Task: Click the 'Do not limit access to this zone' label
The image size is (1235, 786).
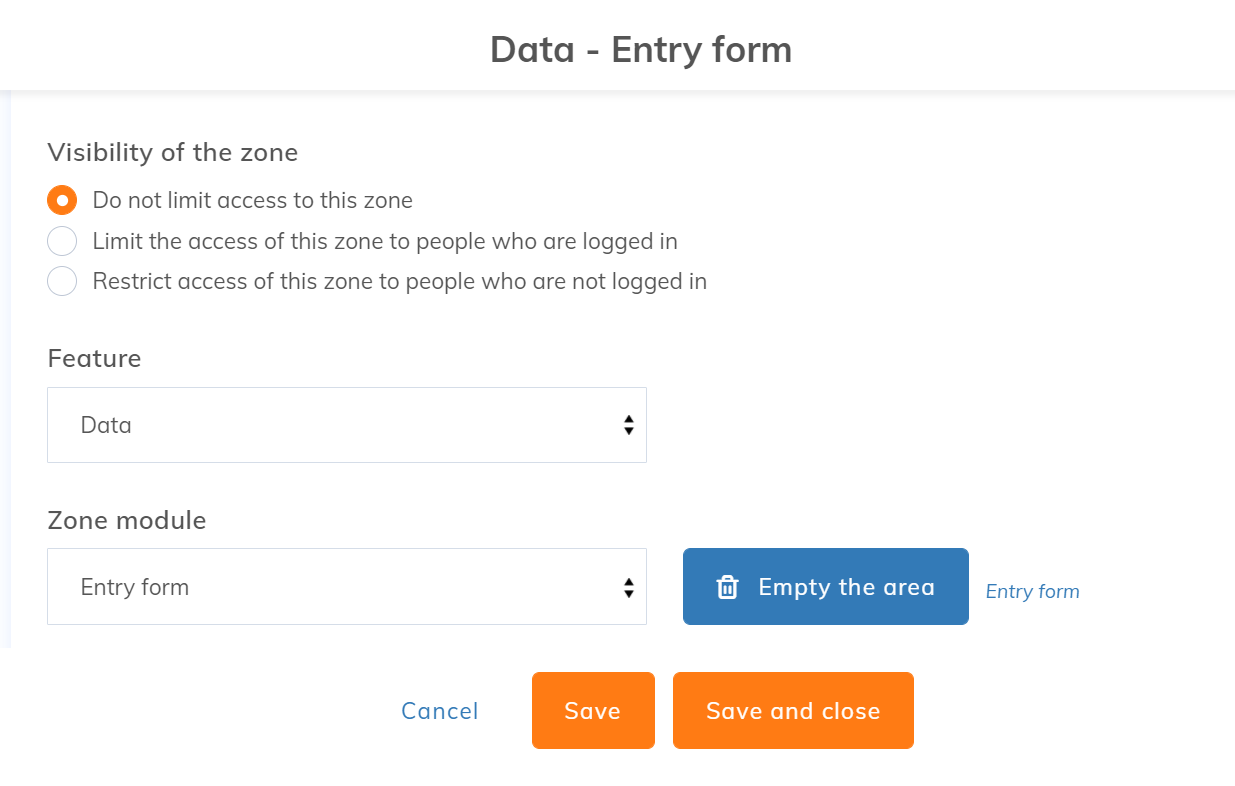Action: [x=252, y=200]
